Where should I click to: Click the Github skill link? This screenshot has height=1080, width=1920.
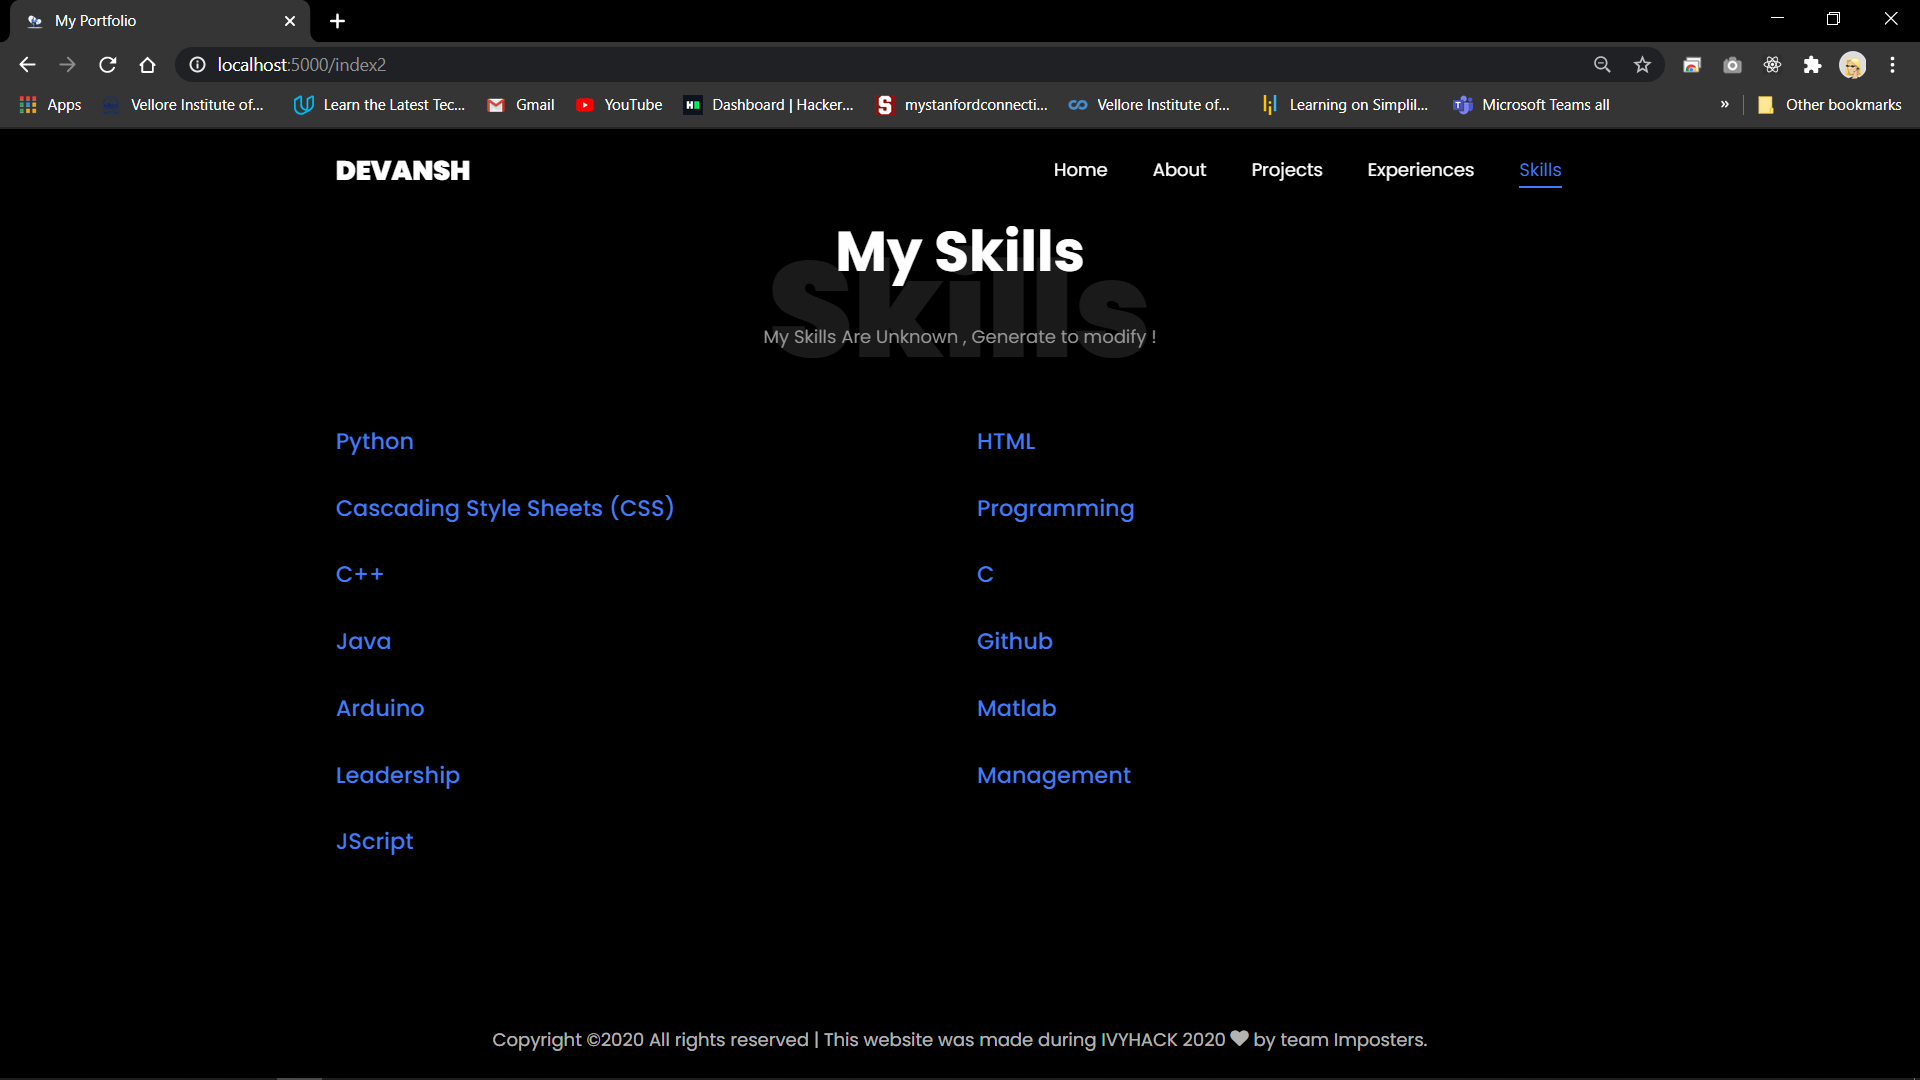click(1014, 641)
